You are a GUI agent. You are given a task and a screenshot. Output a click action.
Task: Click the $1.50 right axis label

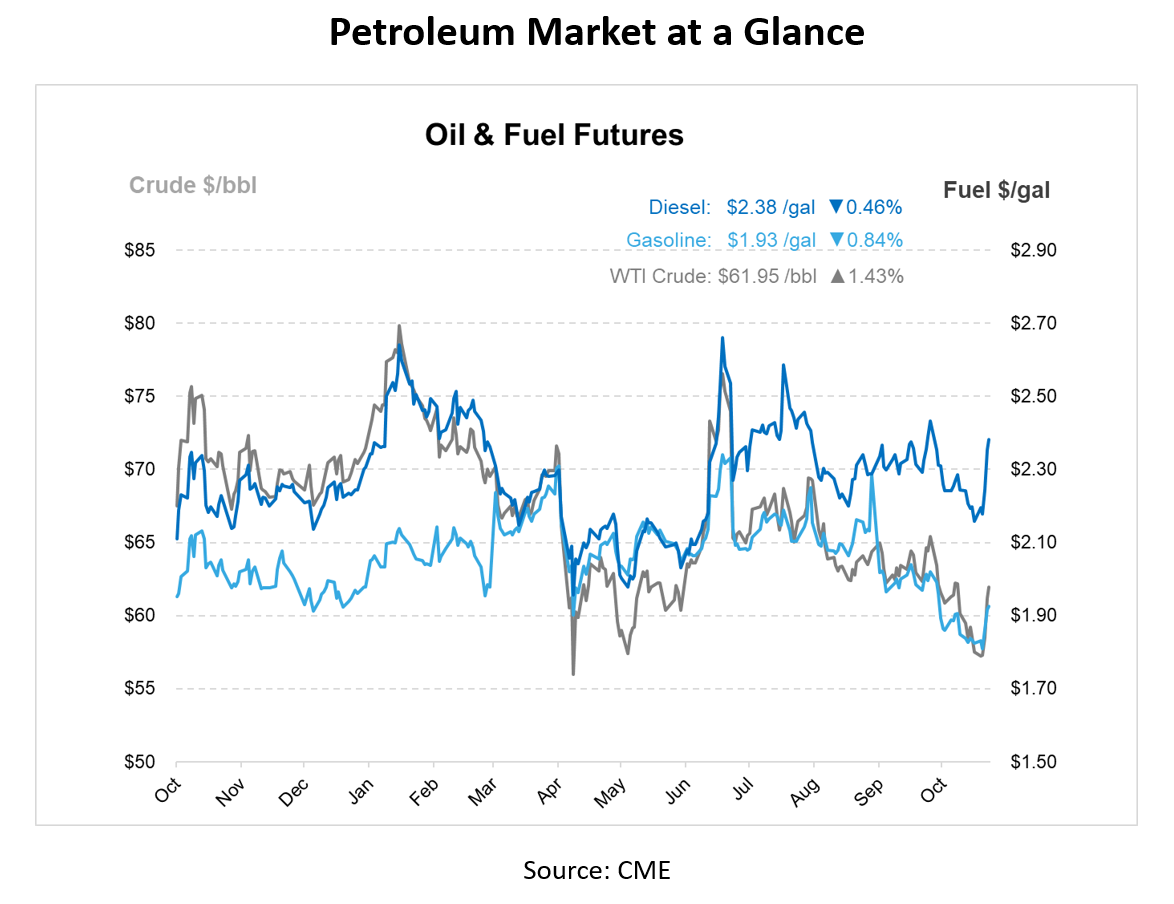tap(1033, 762)
